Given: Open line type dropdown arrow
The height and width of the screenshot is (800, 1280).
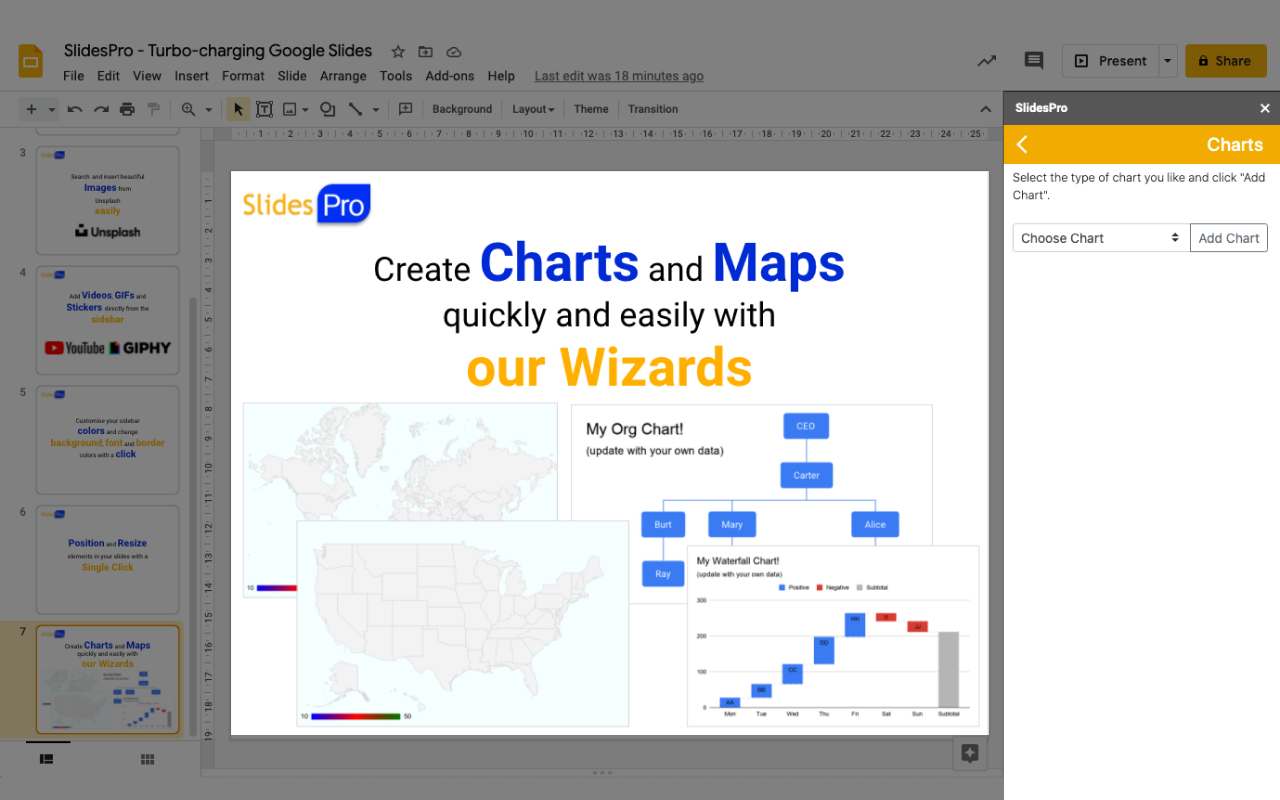Looking at the screenshot, I should click(x=376, y=110).
